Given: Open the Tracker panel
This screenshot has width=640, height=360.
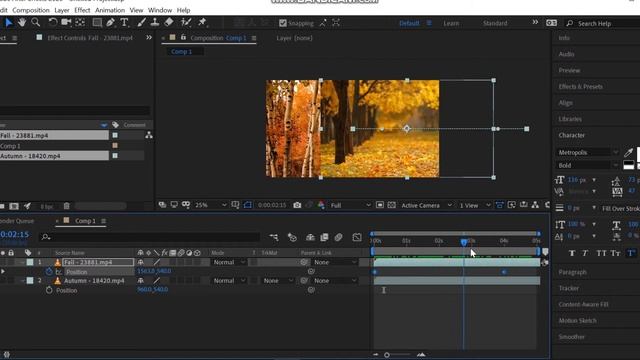Looking at the screenshot, I should pos(569,288).
